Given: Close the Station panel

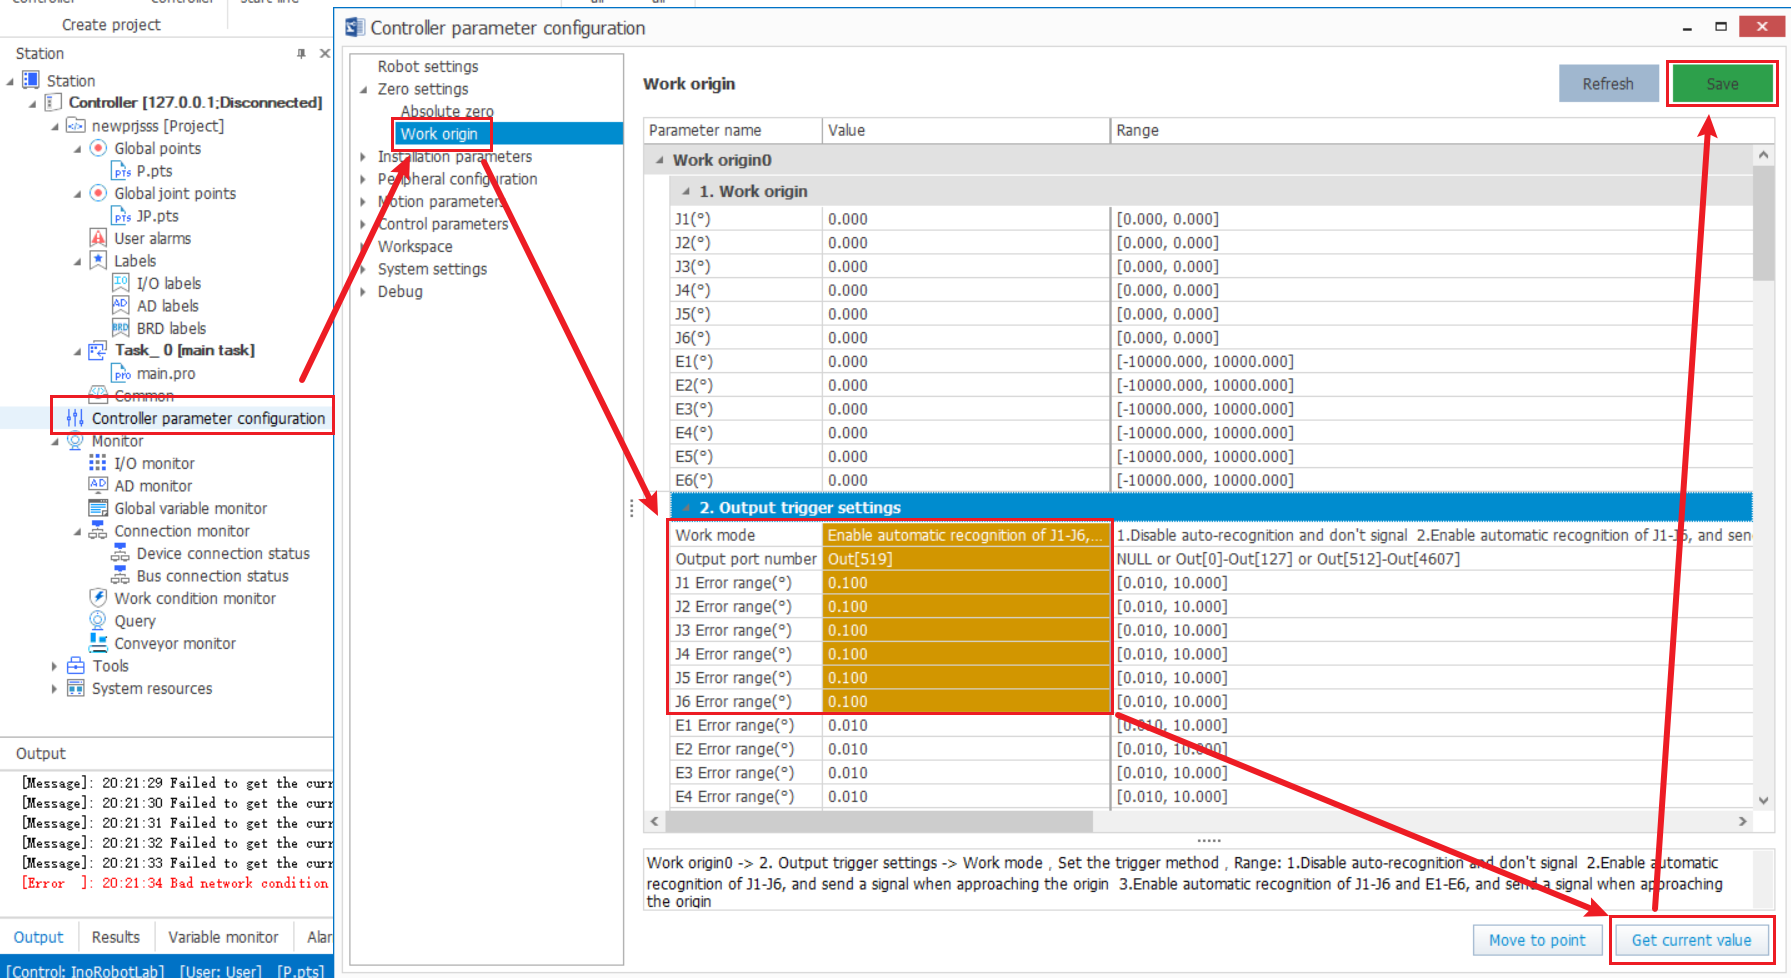Looking at the screenshot, I should [x=324, y=53].
